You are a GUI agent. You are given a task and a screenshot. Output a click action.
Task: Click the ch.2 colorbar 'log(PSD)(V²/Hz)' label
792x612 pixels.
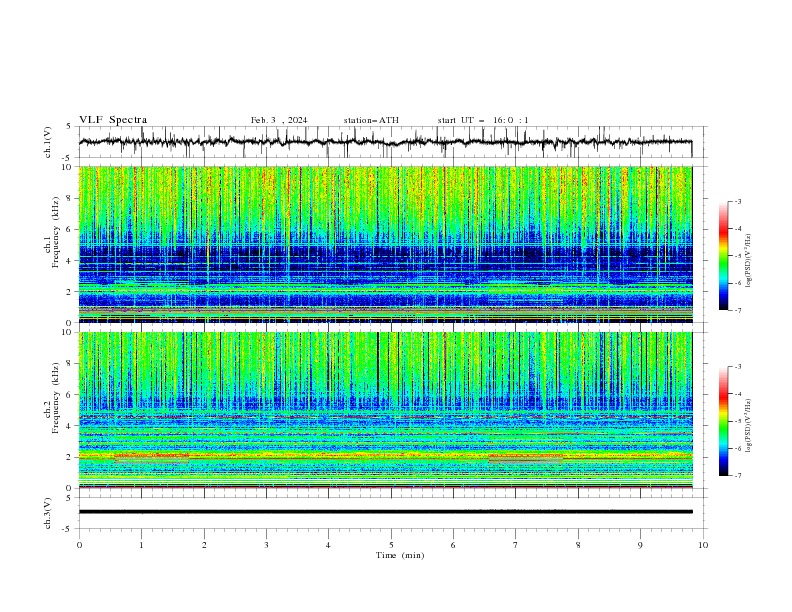(x=749, y=426)
